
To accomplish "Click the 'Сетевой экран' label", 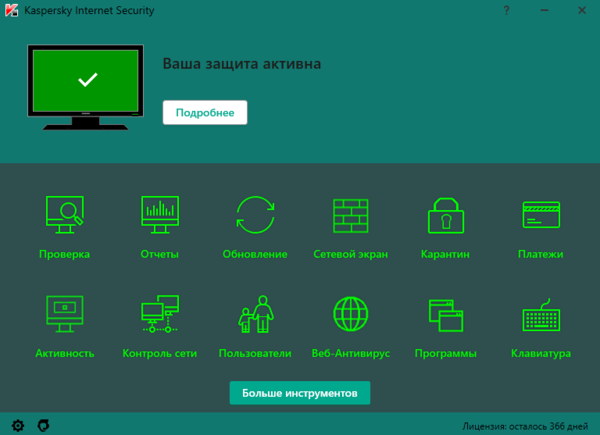I will 351,254.
